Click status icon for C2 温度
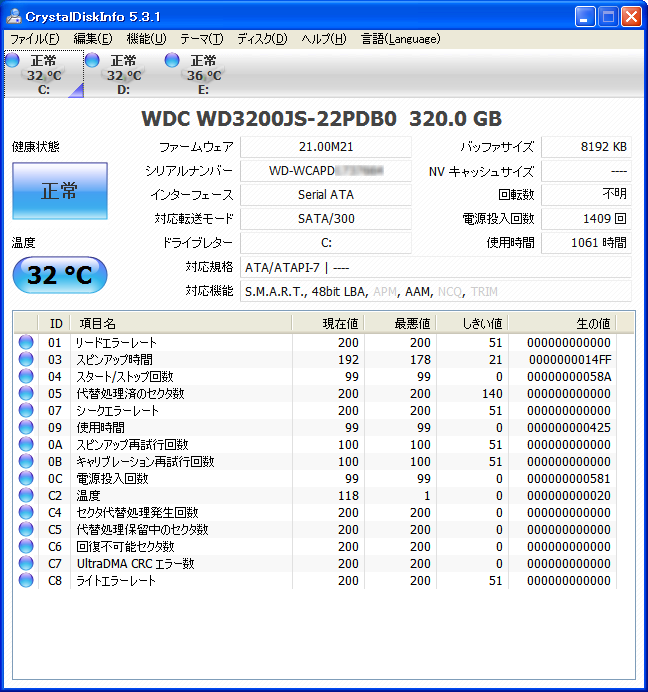Image resolution: width=648 pixels, height=692 pixels. click(26, 495)
